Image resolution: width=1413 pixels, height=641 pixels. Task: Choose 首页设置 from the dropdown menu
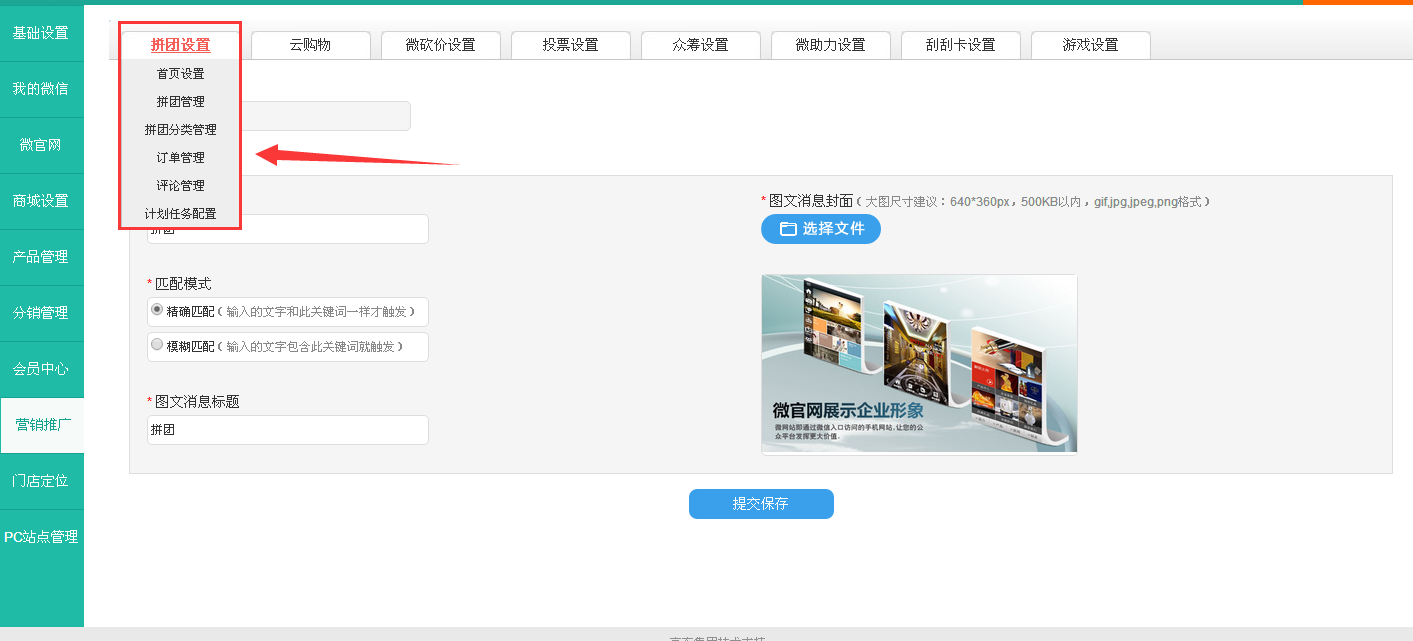tap(181, 74)
